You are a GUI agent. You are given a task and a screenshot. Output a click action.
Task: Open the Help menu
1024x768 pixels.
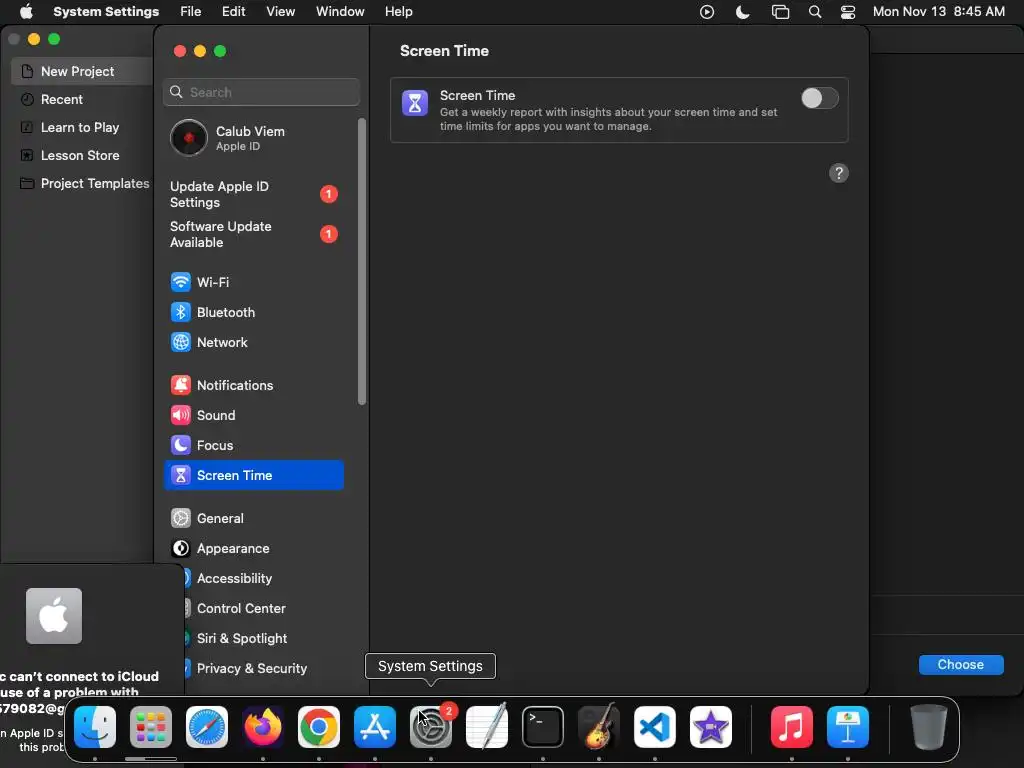398,12
